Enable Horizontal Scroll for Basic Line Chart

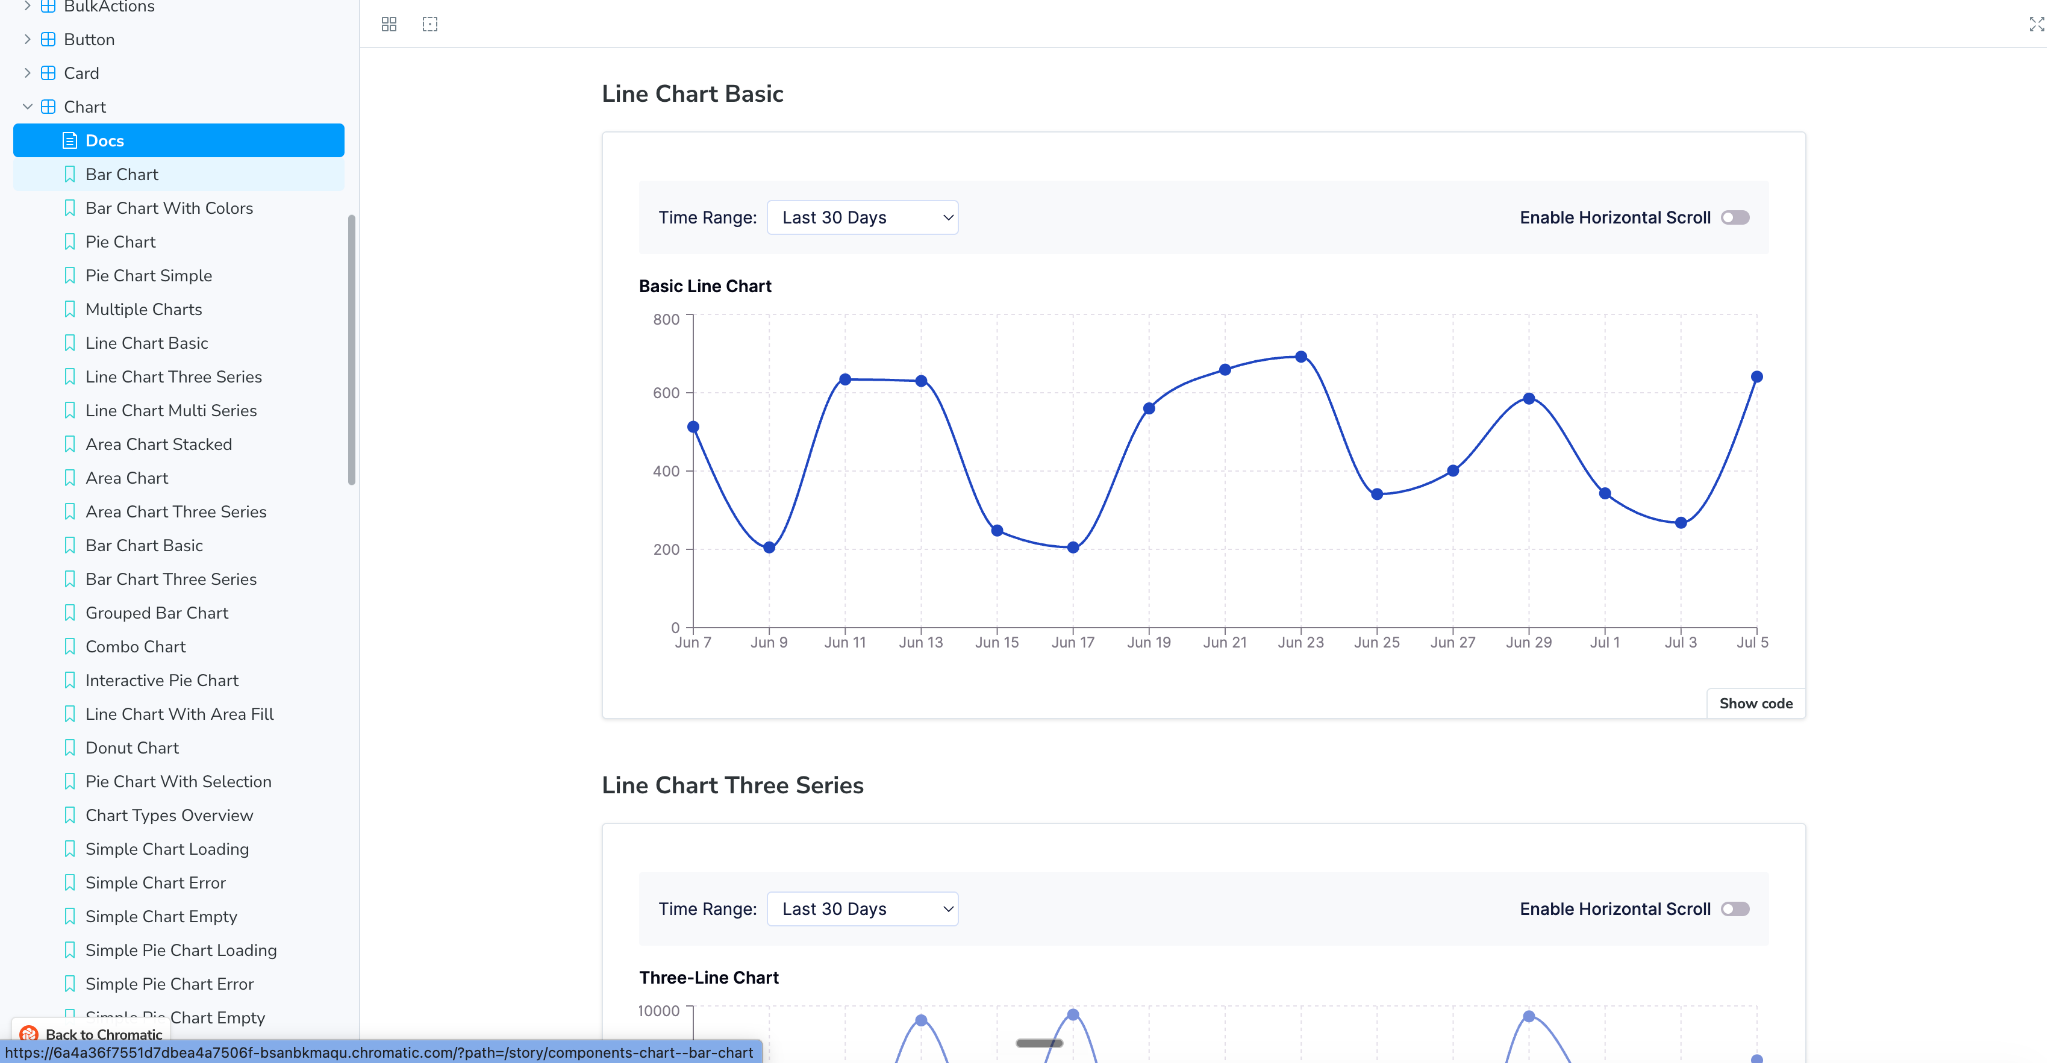(x=1735, y=218)
